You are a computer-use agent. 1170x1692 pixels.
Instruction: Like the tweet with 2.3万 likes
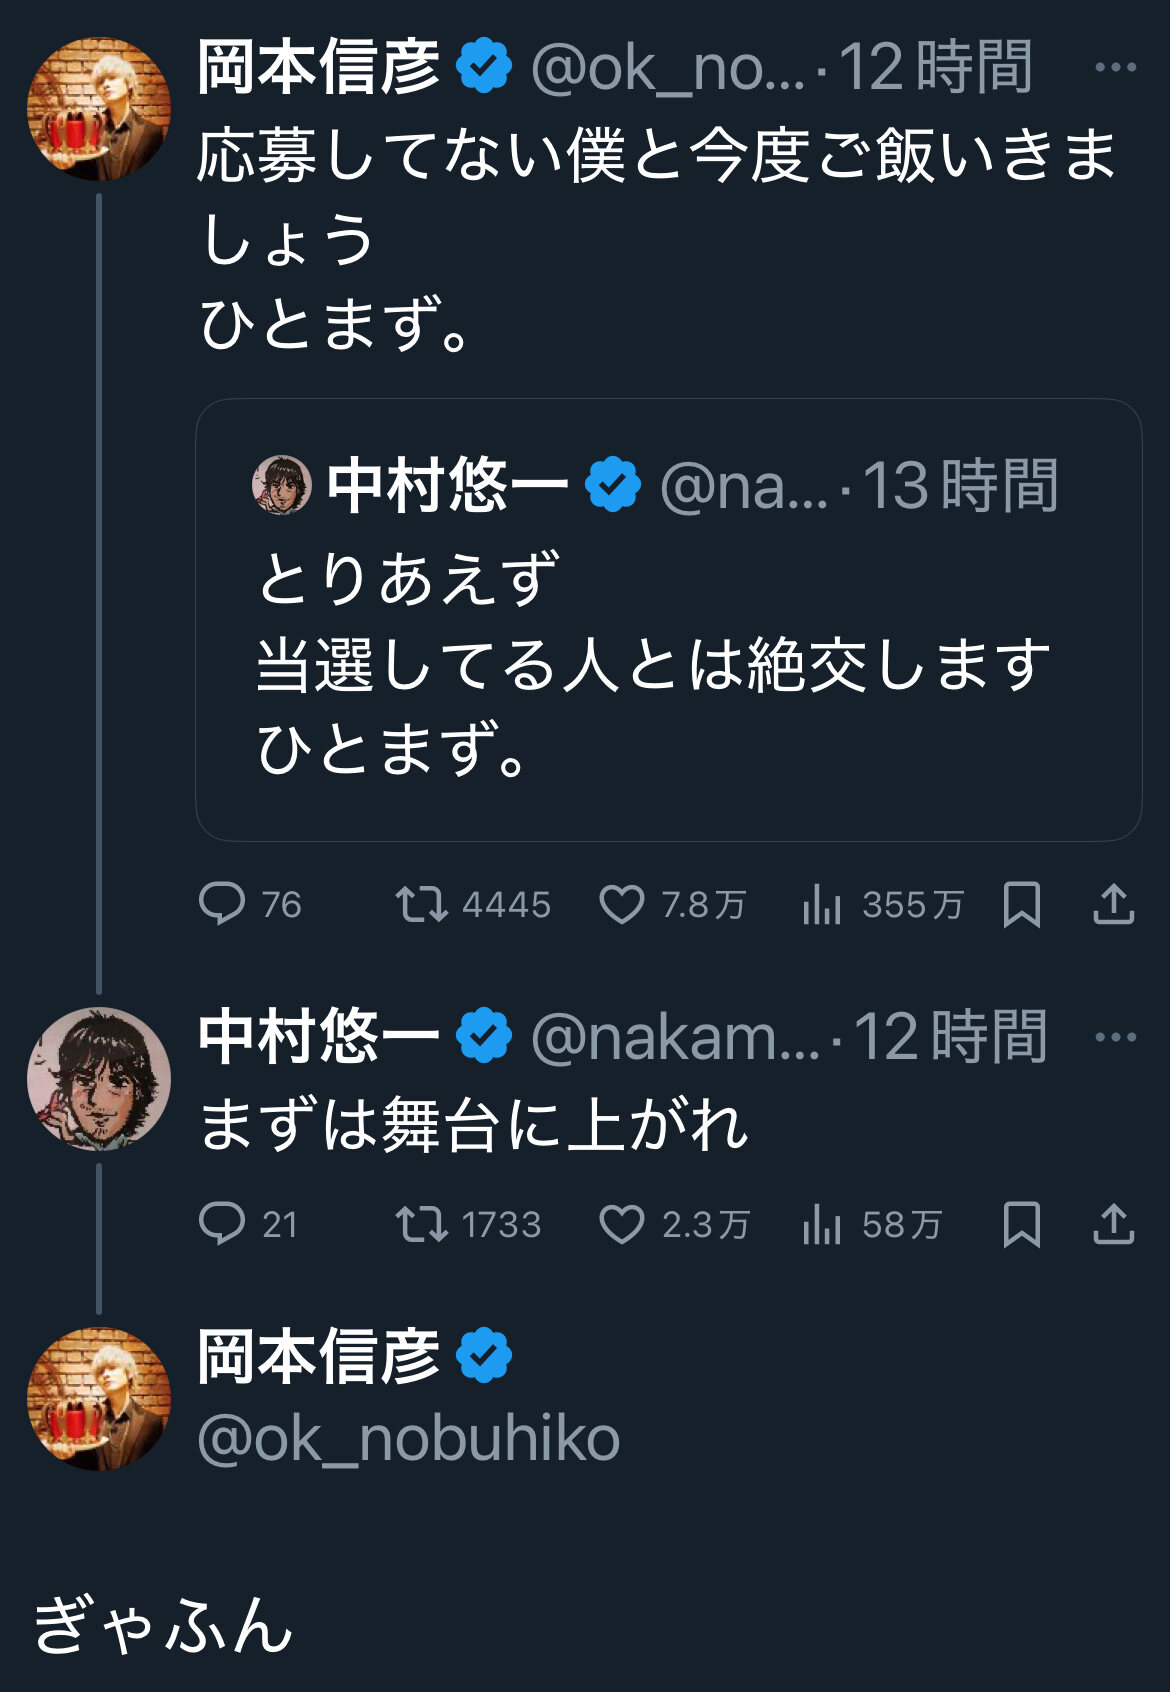[622, 1224]
